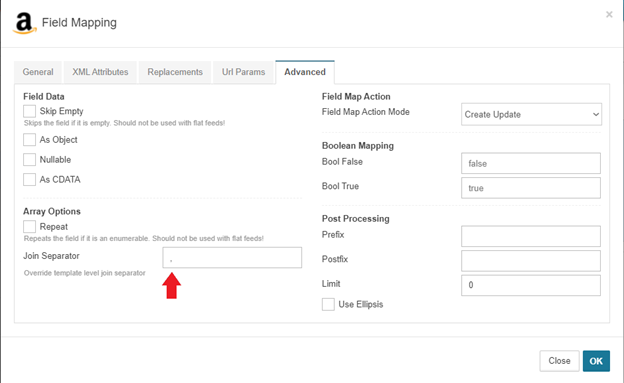Click the Close button
Screen dimensions: 624x383
coord(559,361)
